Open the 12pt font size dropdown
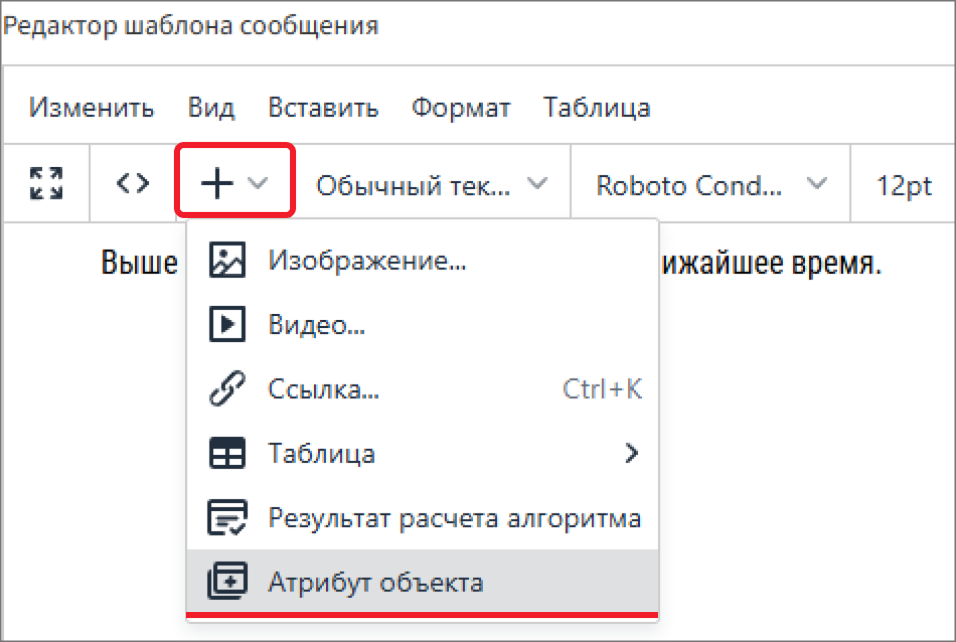This screenshot has height=642, width=956. [904, 185]
